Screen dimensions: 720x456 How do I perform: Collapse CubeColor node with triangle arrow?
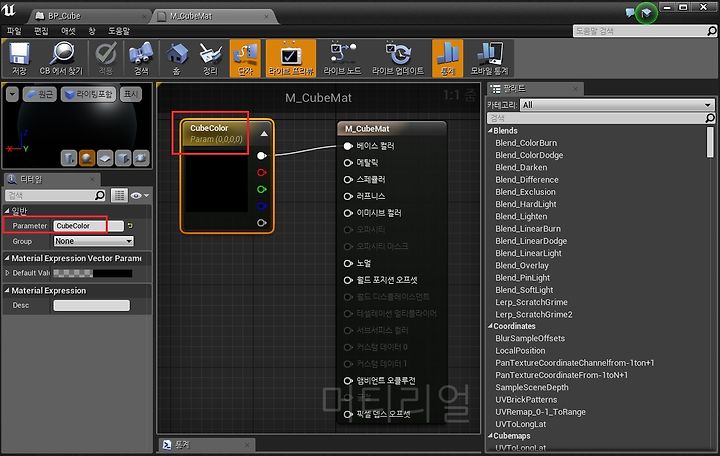[x=264, y=134]
